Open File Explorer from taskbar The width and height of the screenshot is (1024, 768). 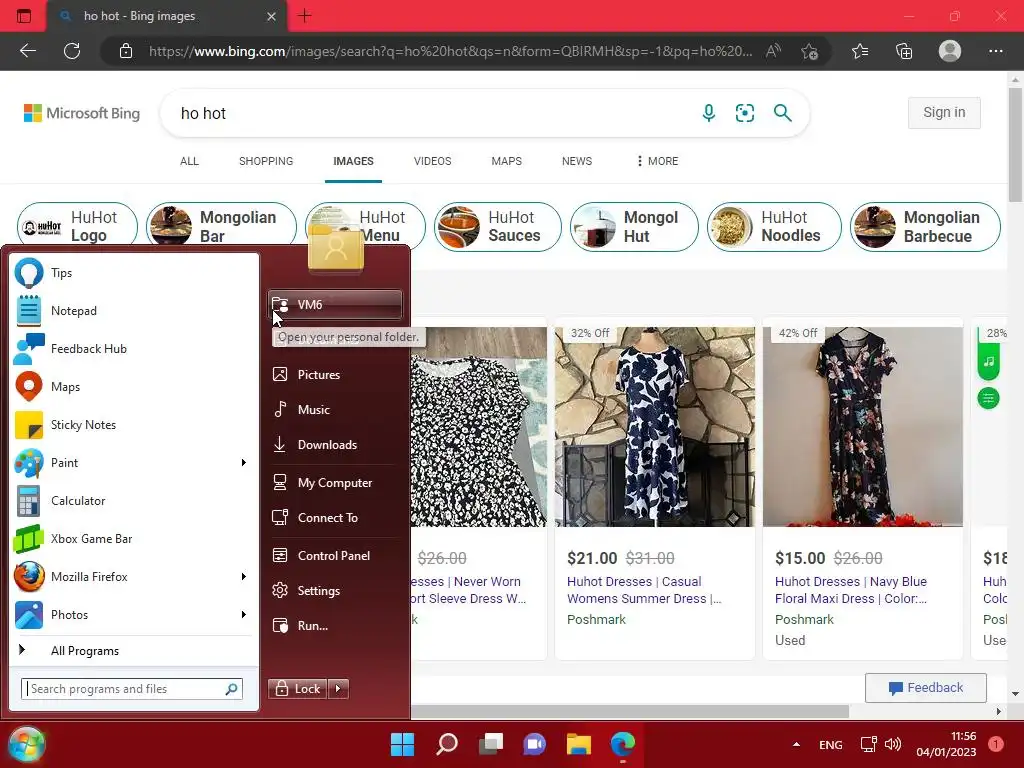[579, 744]
